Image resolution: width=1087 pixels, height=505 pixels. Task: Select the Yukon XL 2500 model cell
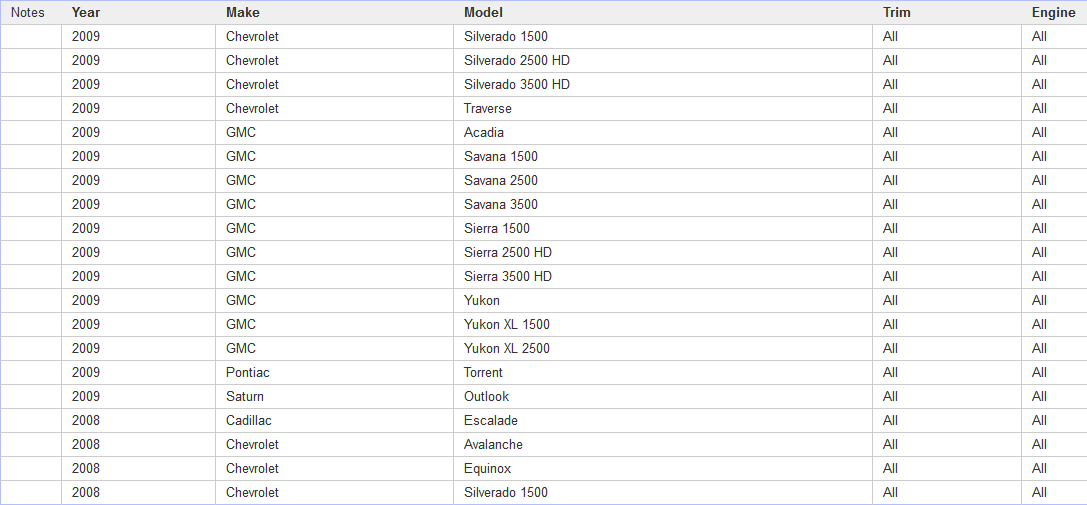point(663,348)
